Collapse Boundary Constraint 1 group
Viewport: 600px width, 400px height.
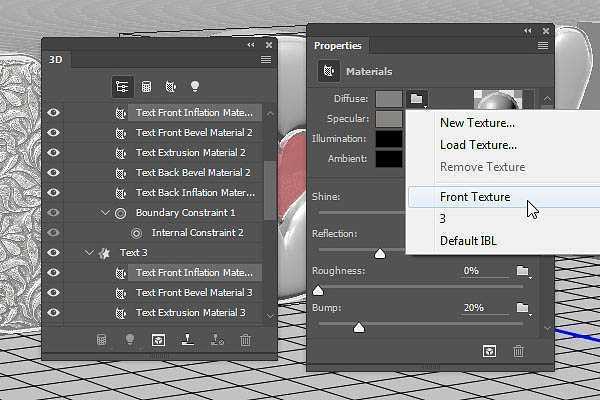[106, 213]
